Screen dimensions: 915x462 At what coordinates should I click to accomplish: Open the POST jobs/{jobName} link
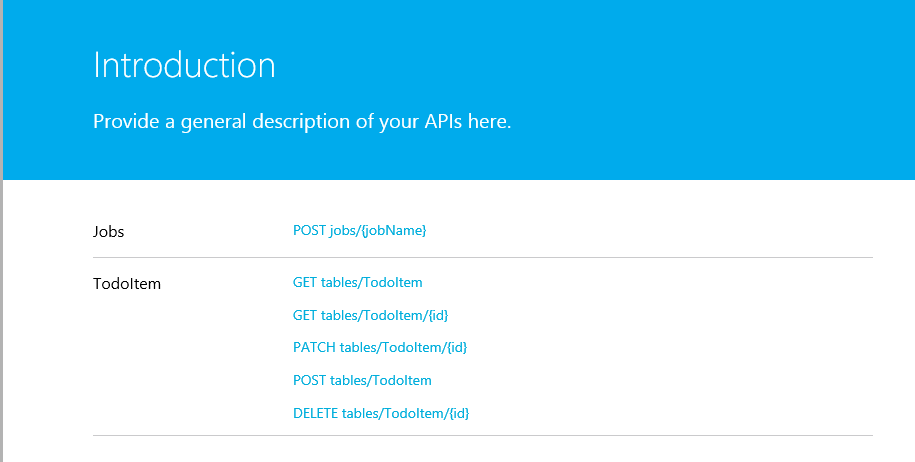pos(360,231)
